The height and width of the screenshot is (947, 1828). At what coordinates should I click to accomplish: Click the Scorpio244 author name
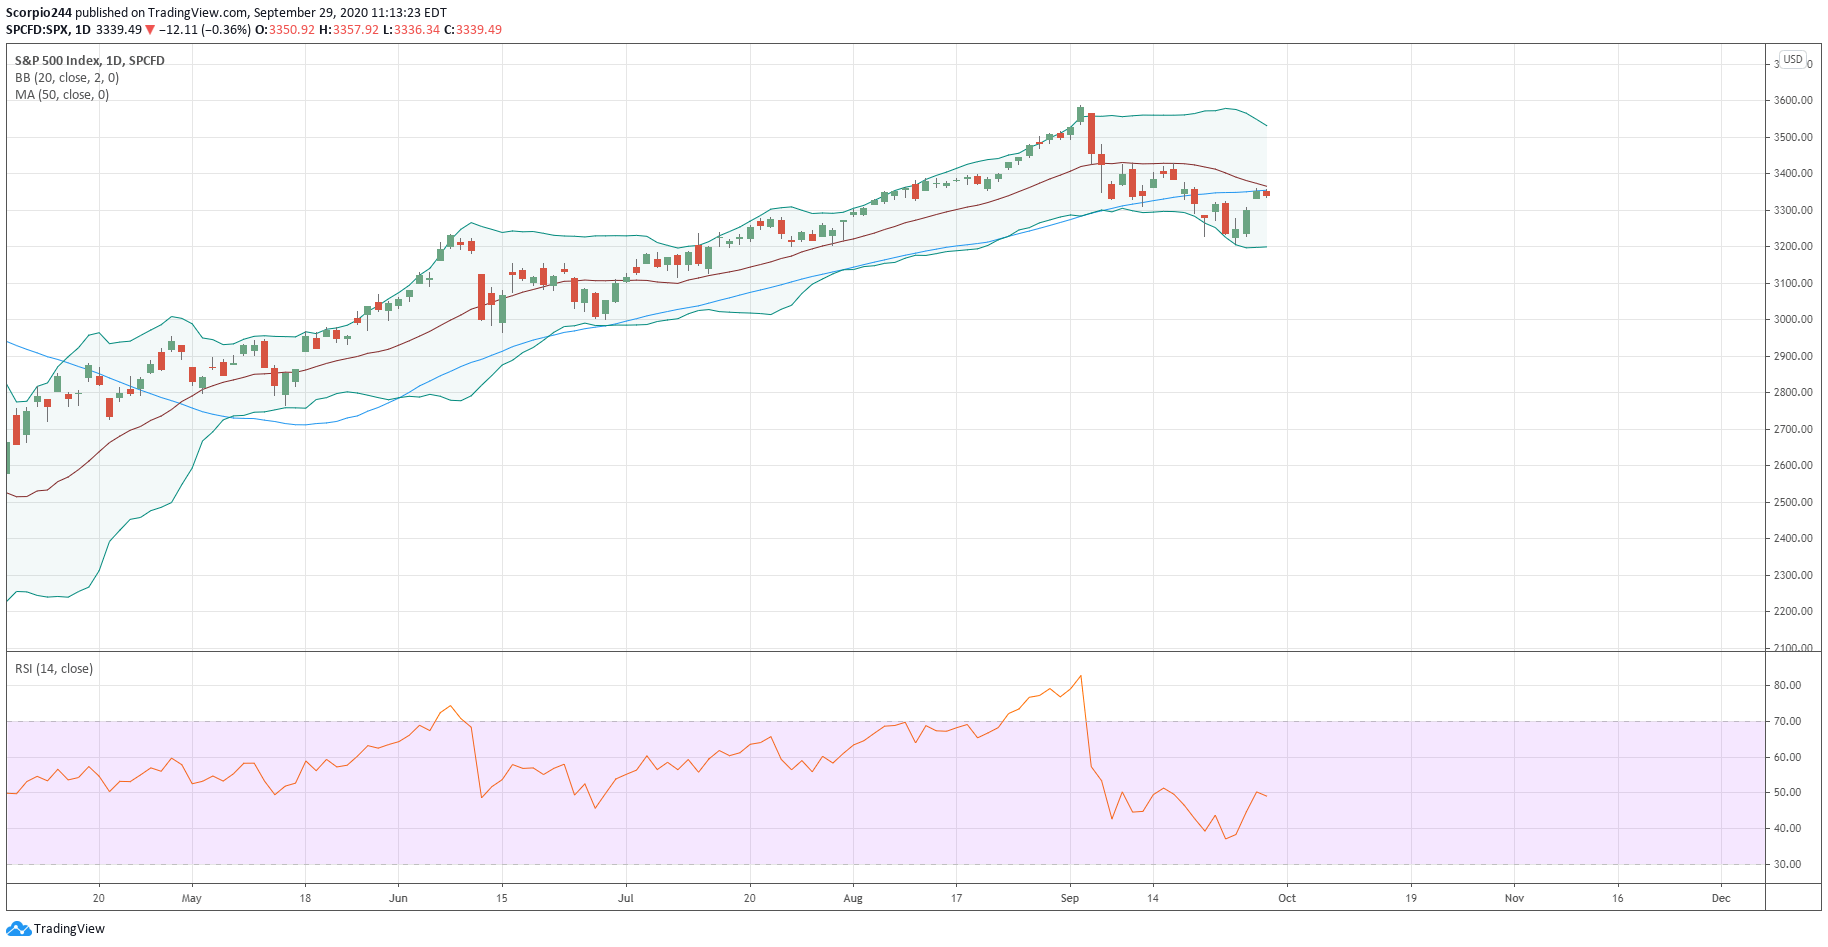(x=39, y=13)
